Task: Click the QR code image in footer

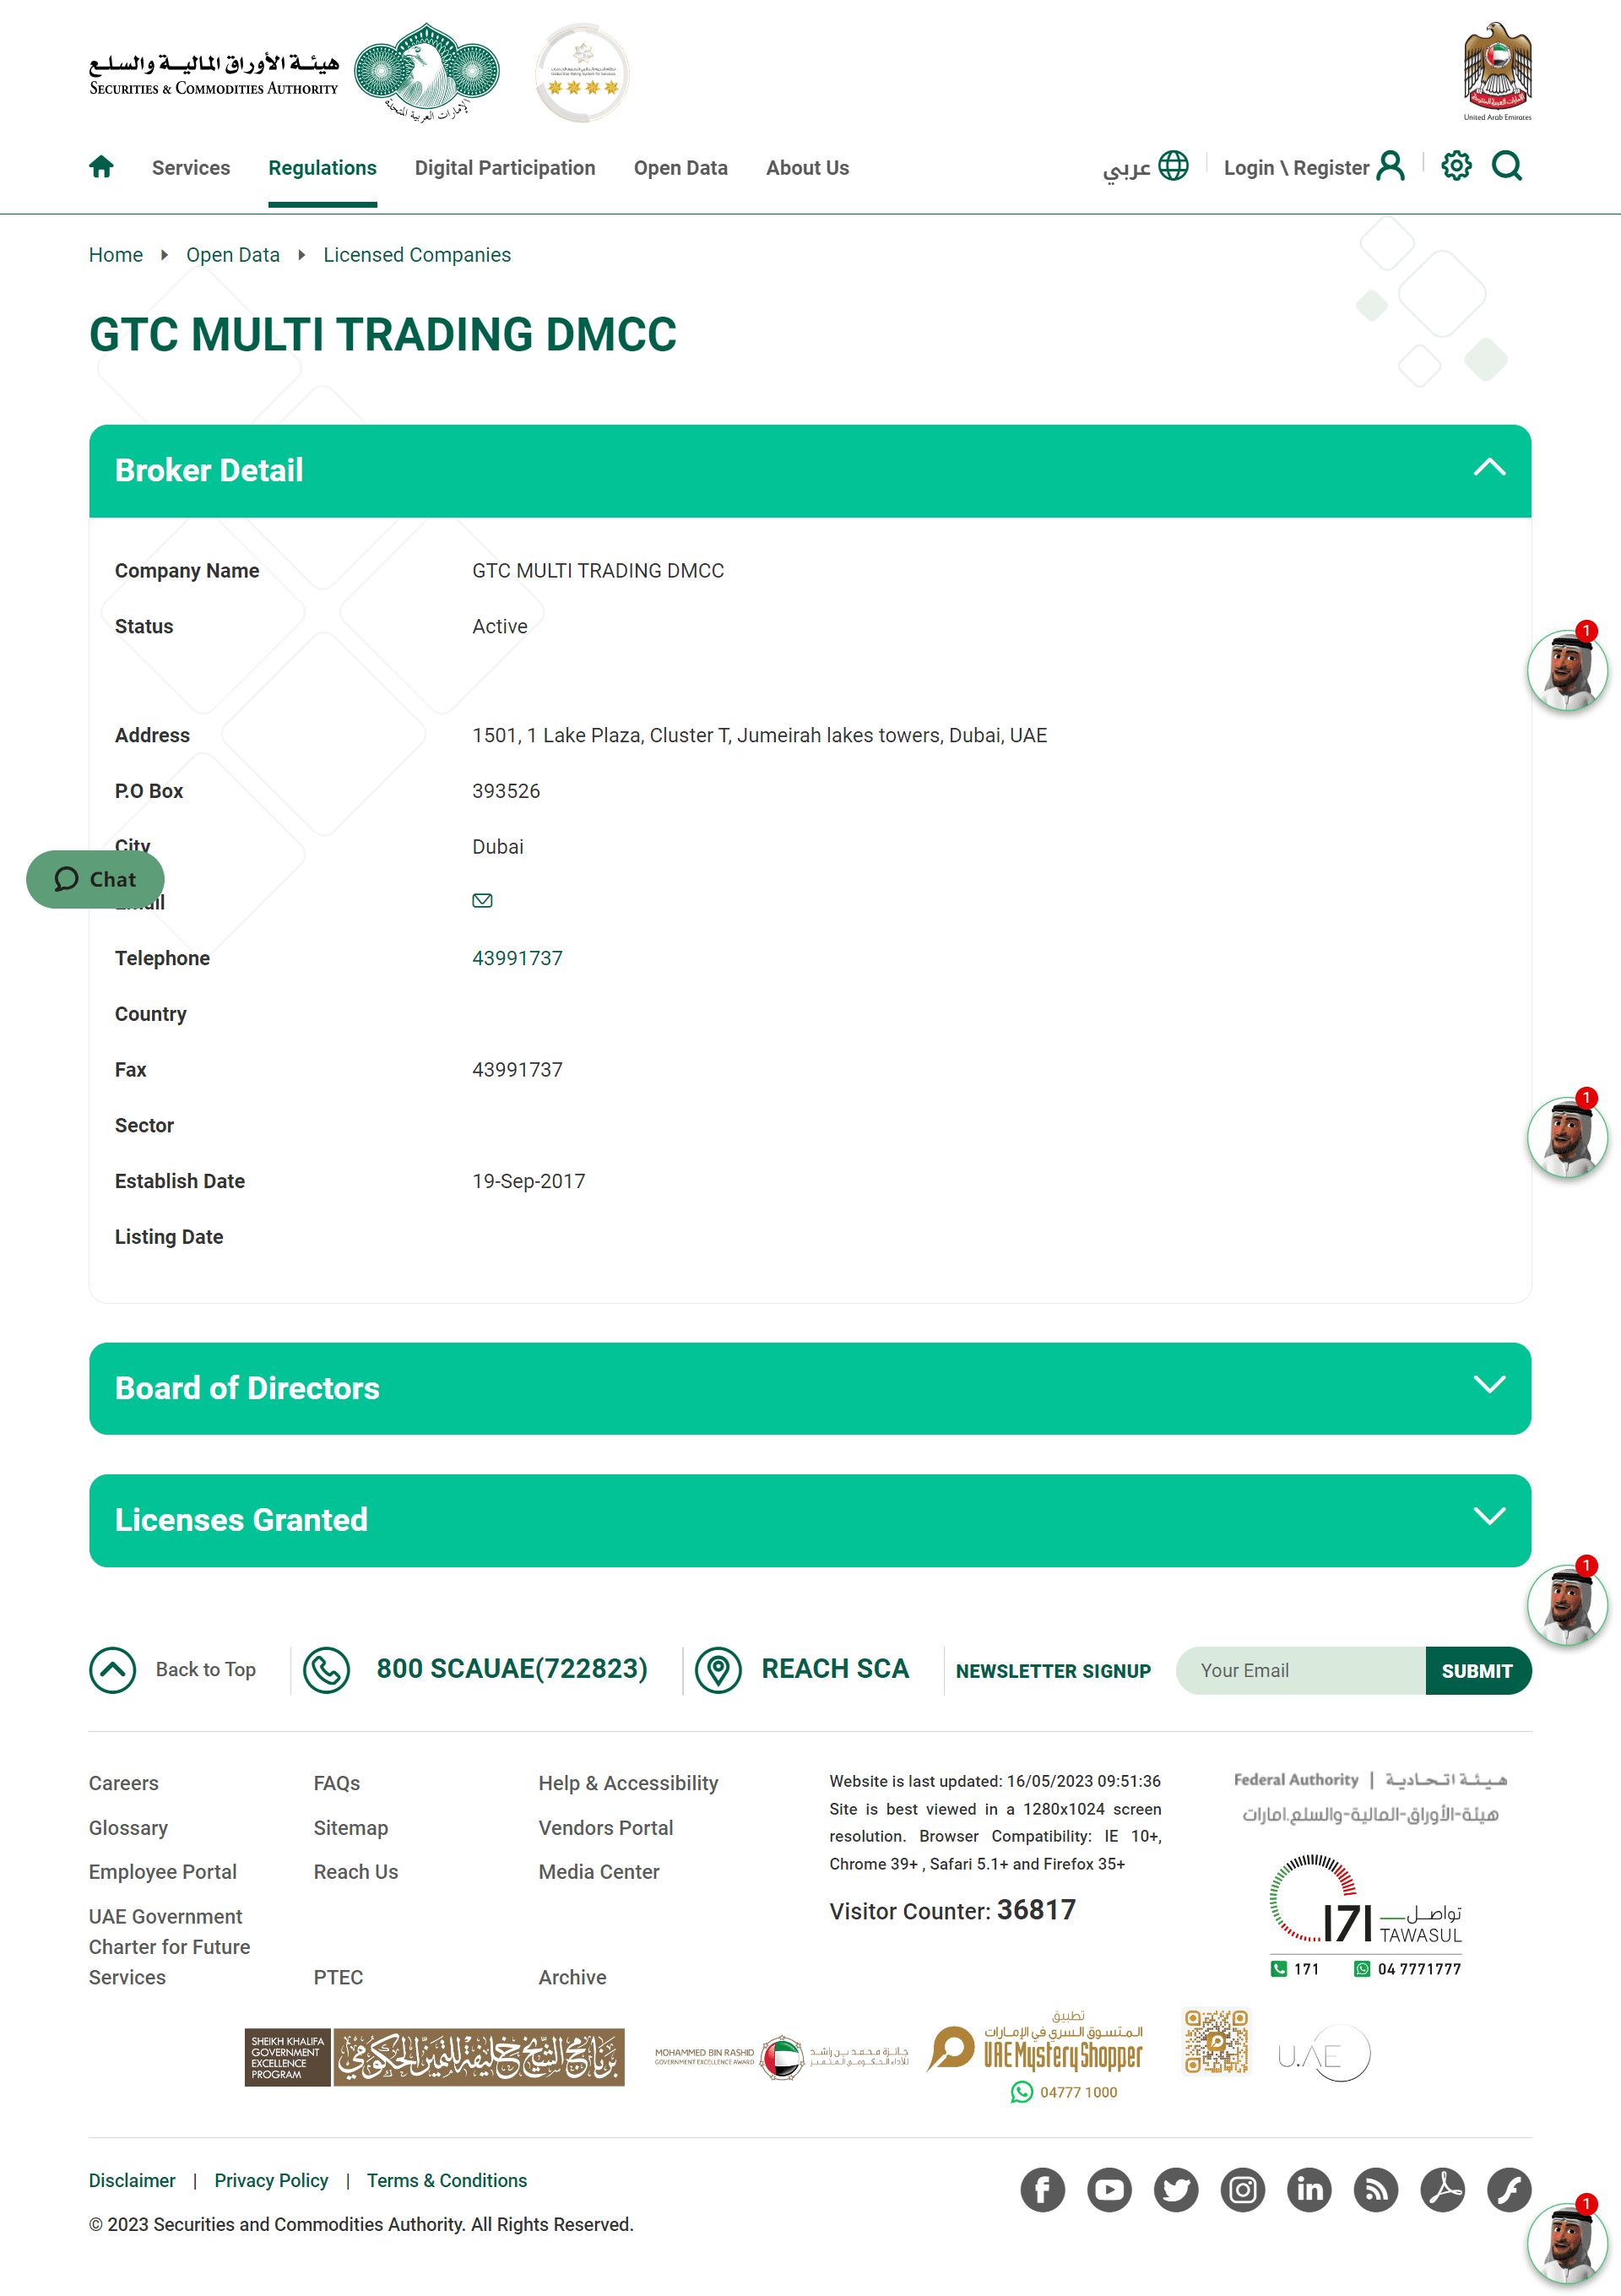Action: coord(1217,2041)
